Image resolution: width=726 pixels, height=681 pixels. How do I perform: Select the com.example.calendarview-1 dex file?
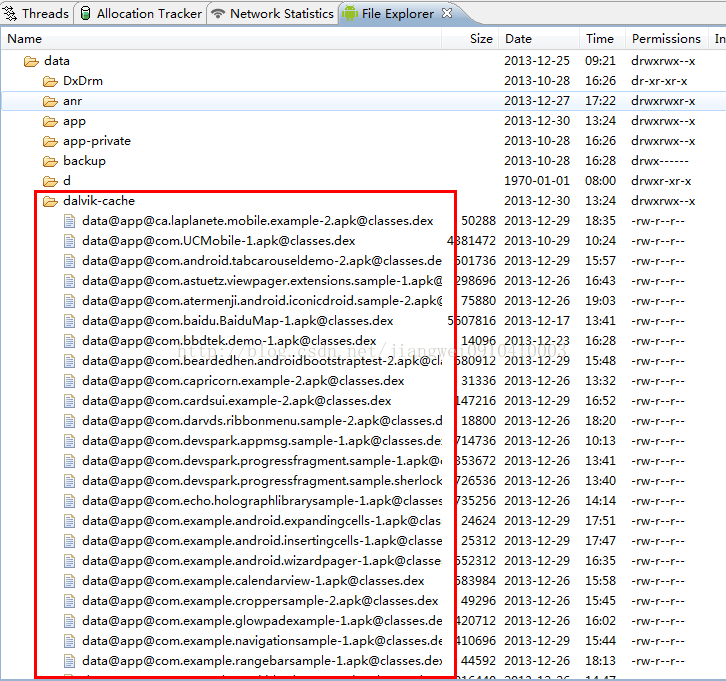pyautogui.click(x=253, y=581)
